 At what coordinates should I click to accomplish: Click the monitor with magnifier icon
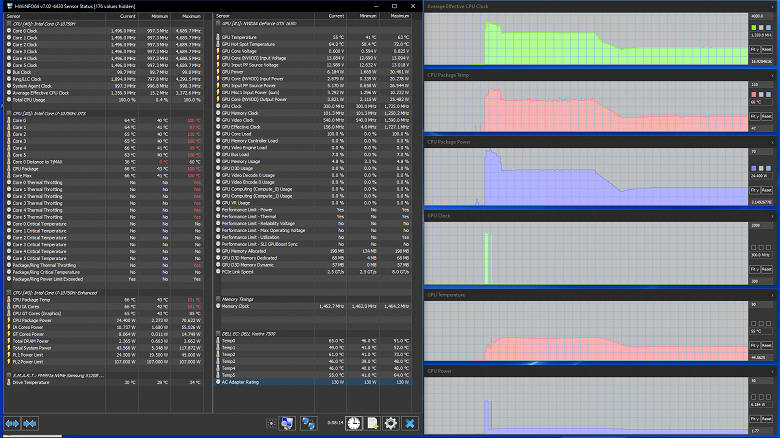[x=287, y=424]
